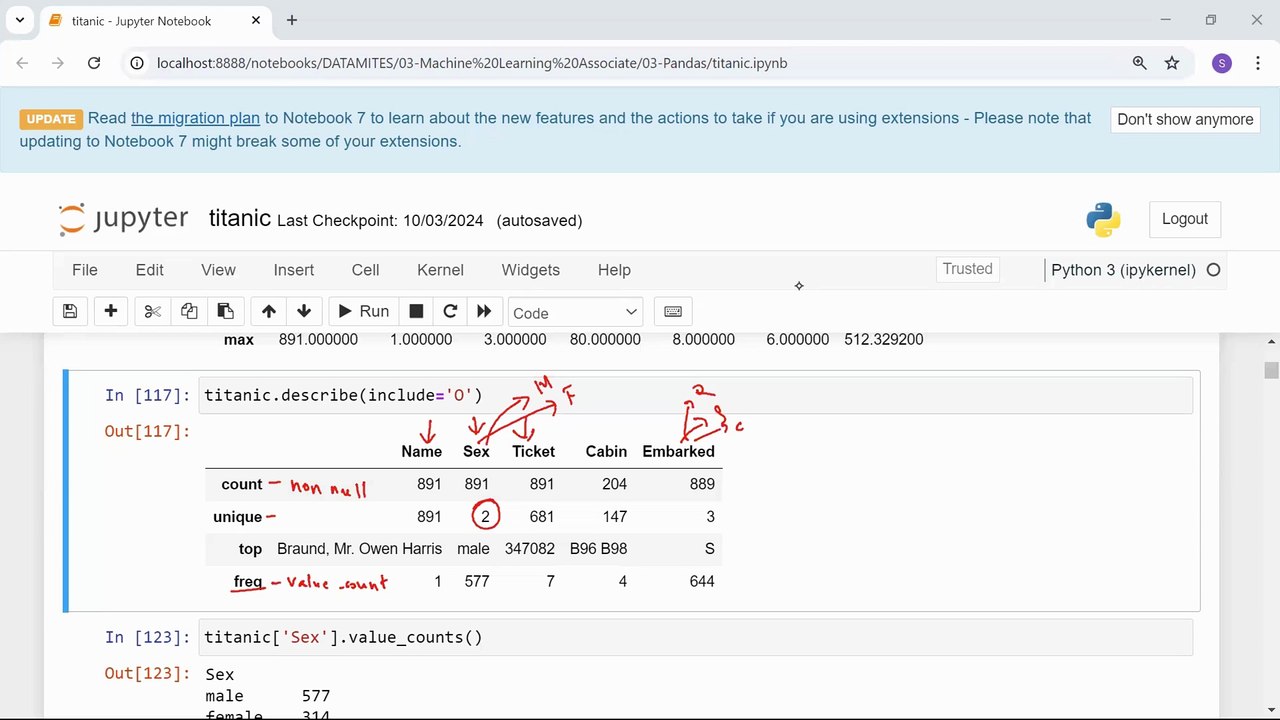
Task: Click the Embarked column header
Action: (x=678, y=452)
